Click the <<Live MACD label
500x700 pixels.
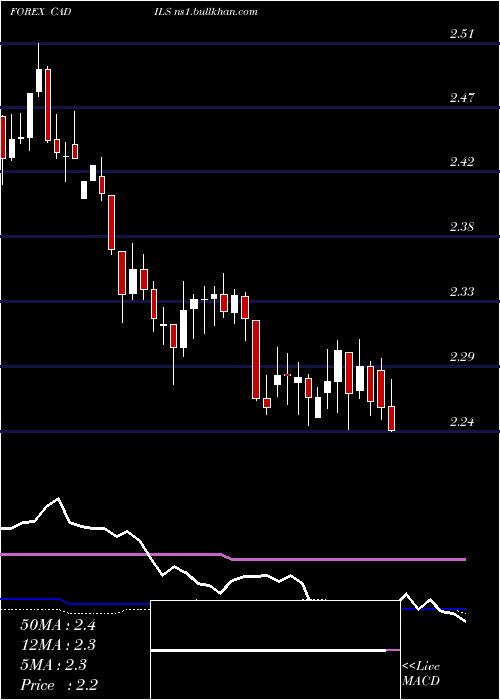[421, 674]
